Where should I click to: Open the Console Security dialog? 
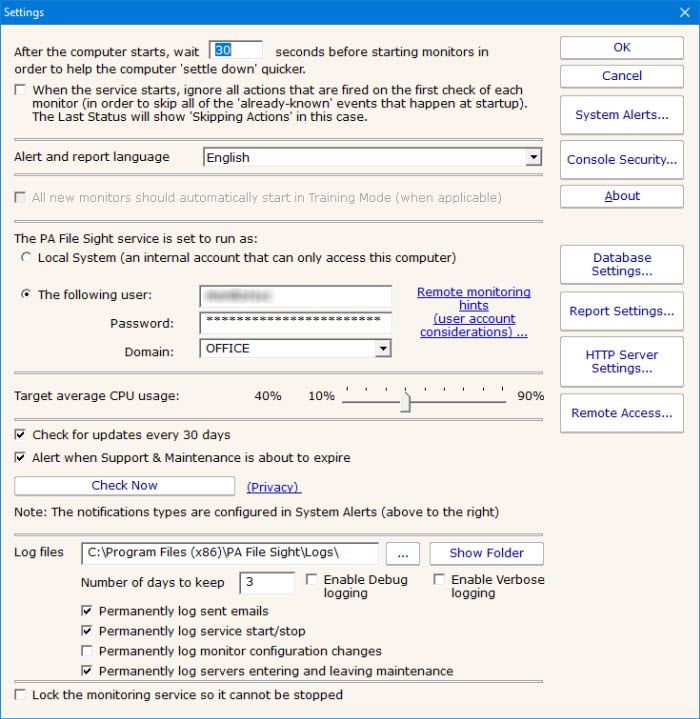(x=621, y=159)
